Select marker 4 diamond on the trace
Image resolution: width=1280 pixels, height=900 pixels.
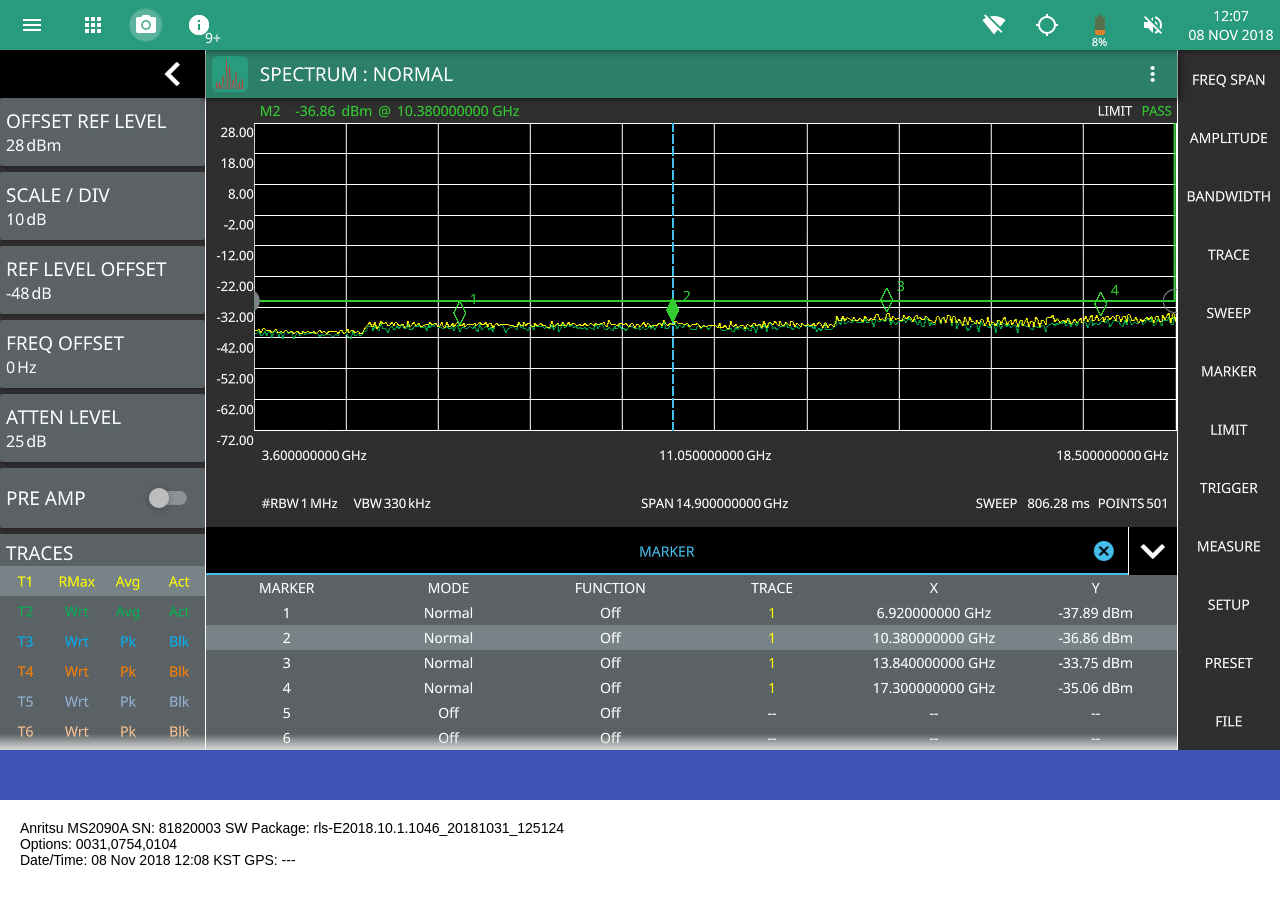(1101, 304)
